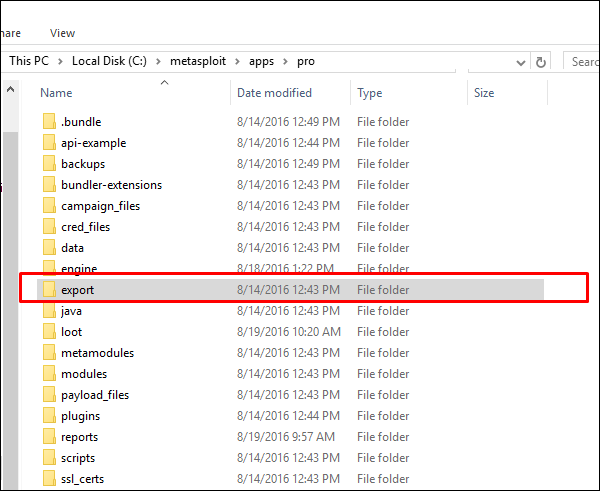600x491 pixels.
Task: Select the cred_files folder icon
Action: pos(49,227)
